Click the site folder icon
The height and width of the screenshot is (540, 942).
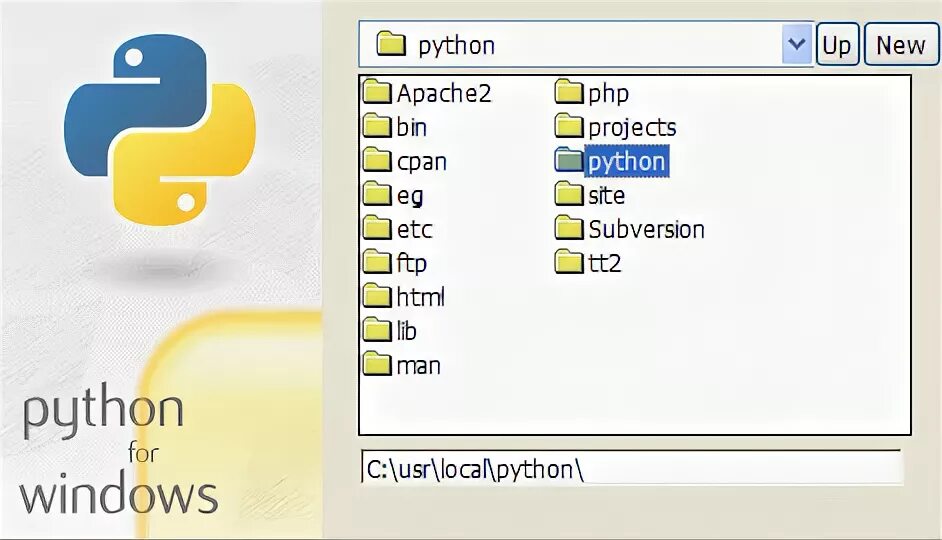568,194
